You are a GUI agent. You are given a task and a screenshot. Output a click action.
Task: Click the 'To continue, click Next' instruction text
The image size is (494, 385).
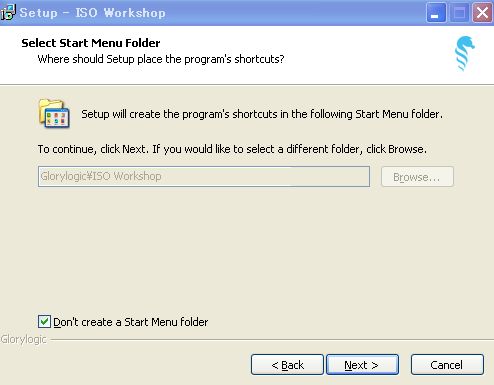pyautogui.click(x=232, y=149)
